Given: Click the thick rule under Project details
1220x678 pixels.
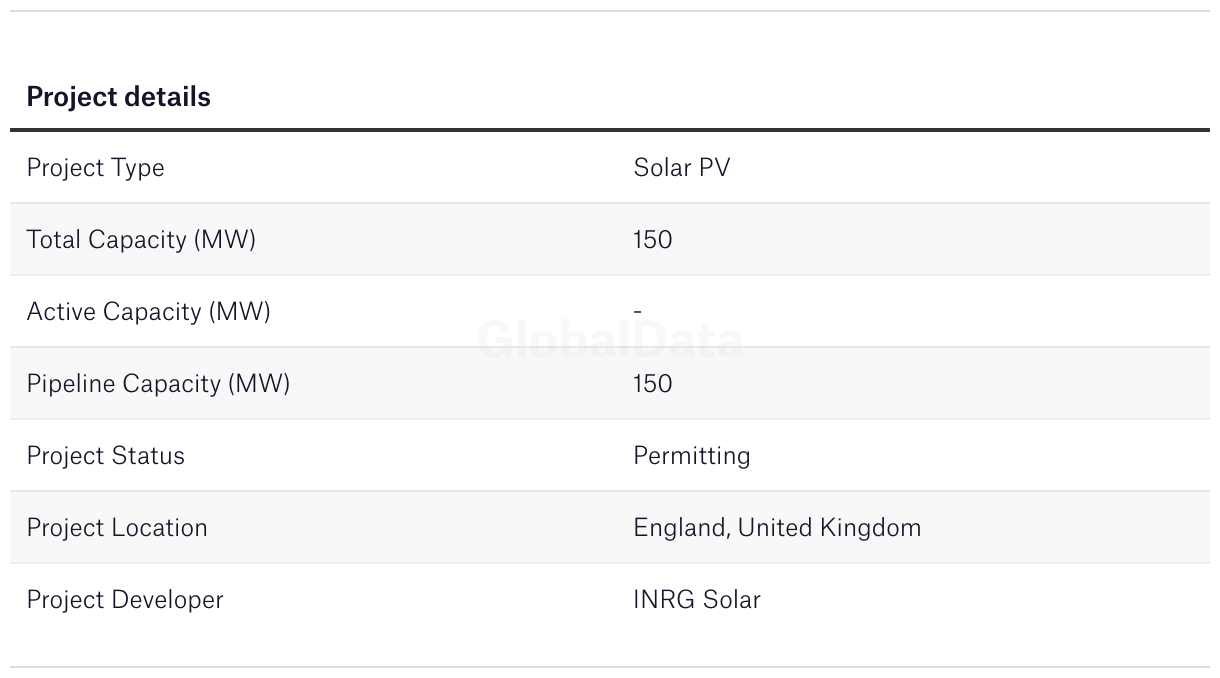Looking at the screenshot, I should tap(610, 130).
